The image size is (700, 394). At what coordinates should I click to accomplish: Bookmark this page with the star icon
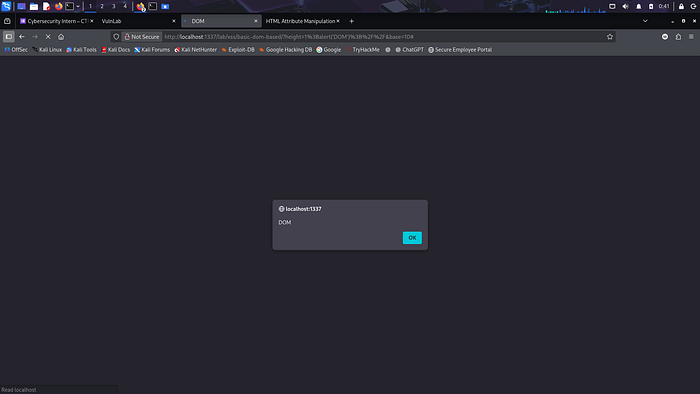(x=610, y=37)
